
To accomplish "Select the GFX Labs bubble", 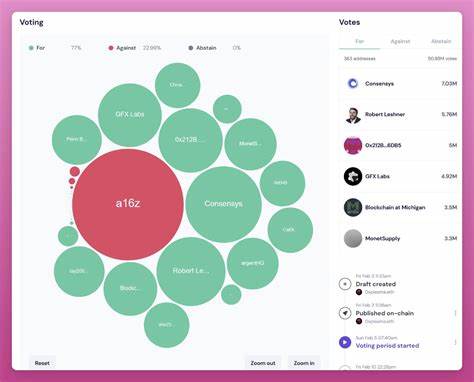I will click(x=130, y=115).
